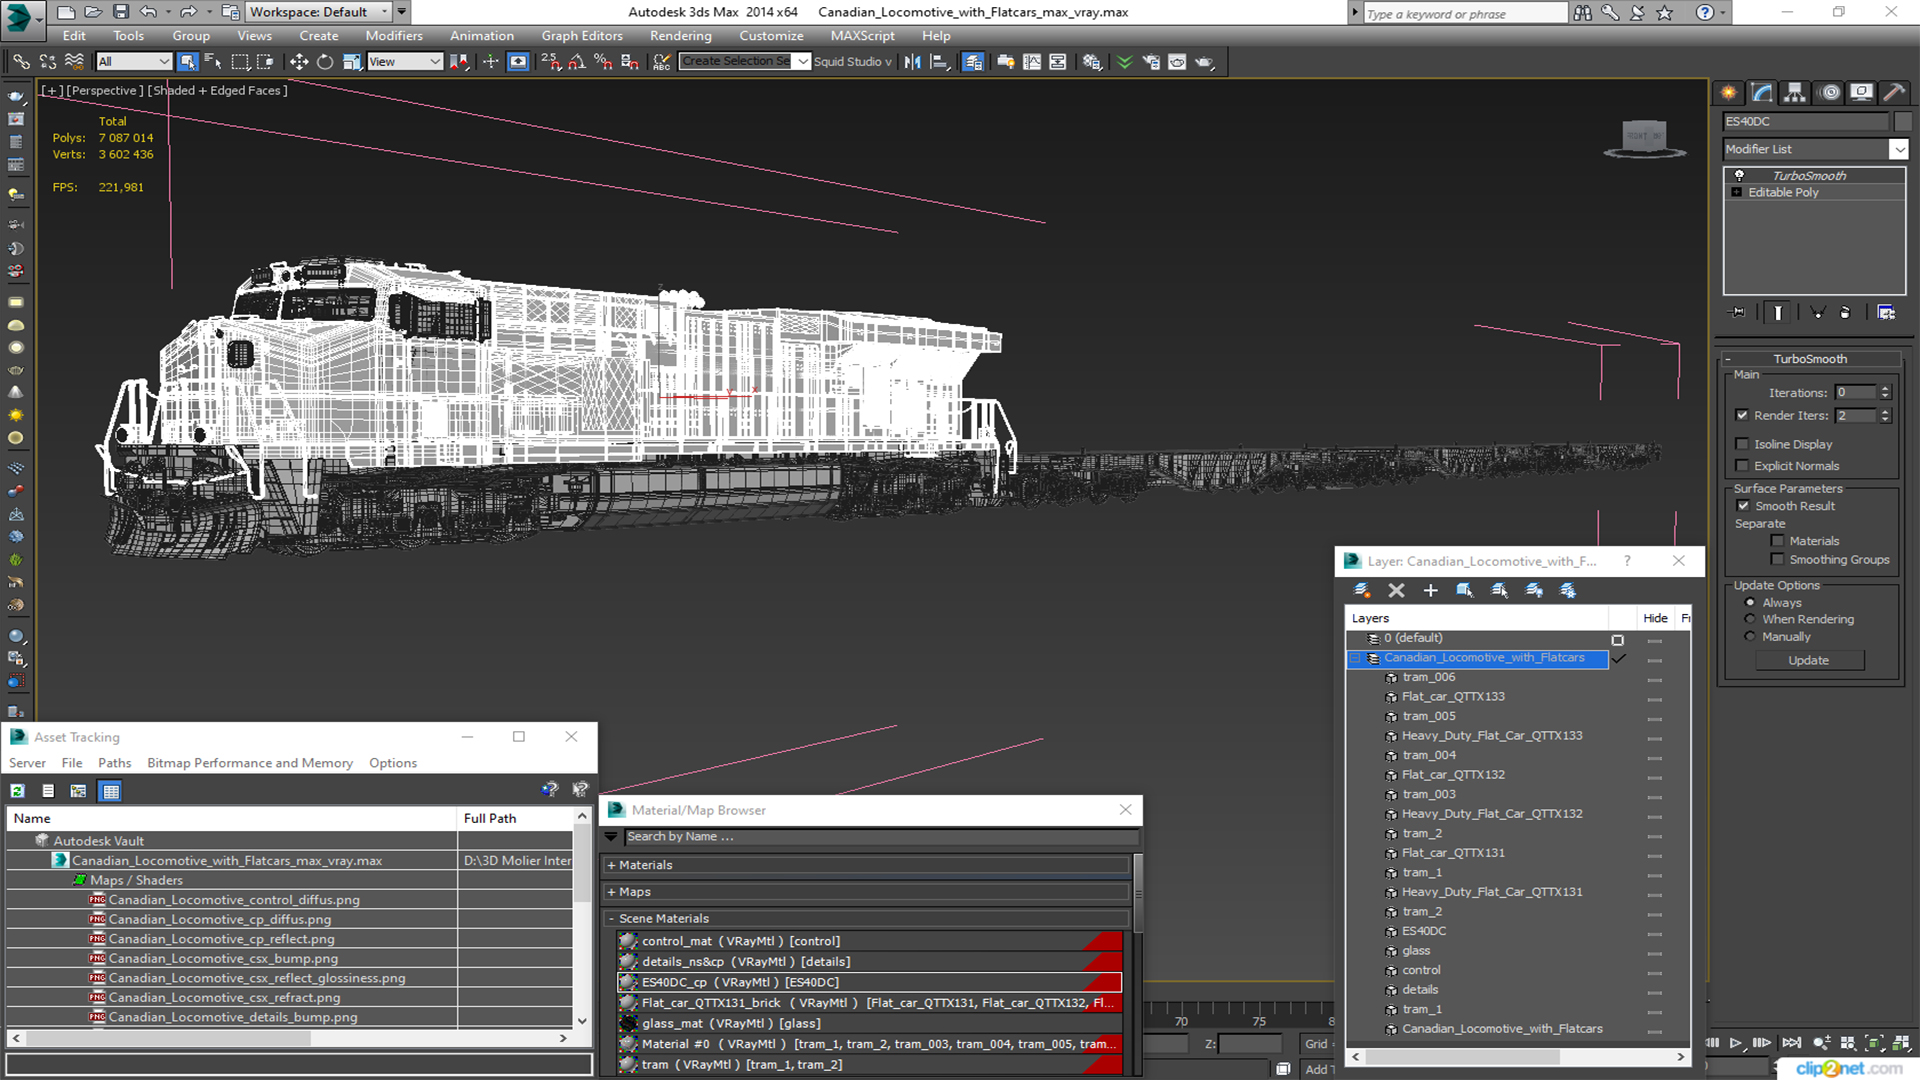Select the Rotate transform tool
The width and height of the screenshot is (1920, 1080).
click(x=325, y=62)
